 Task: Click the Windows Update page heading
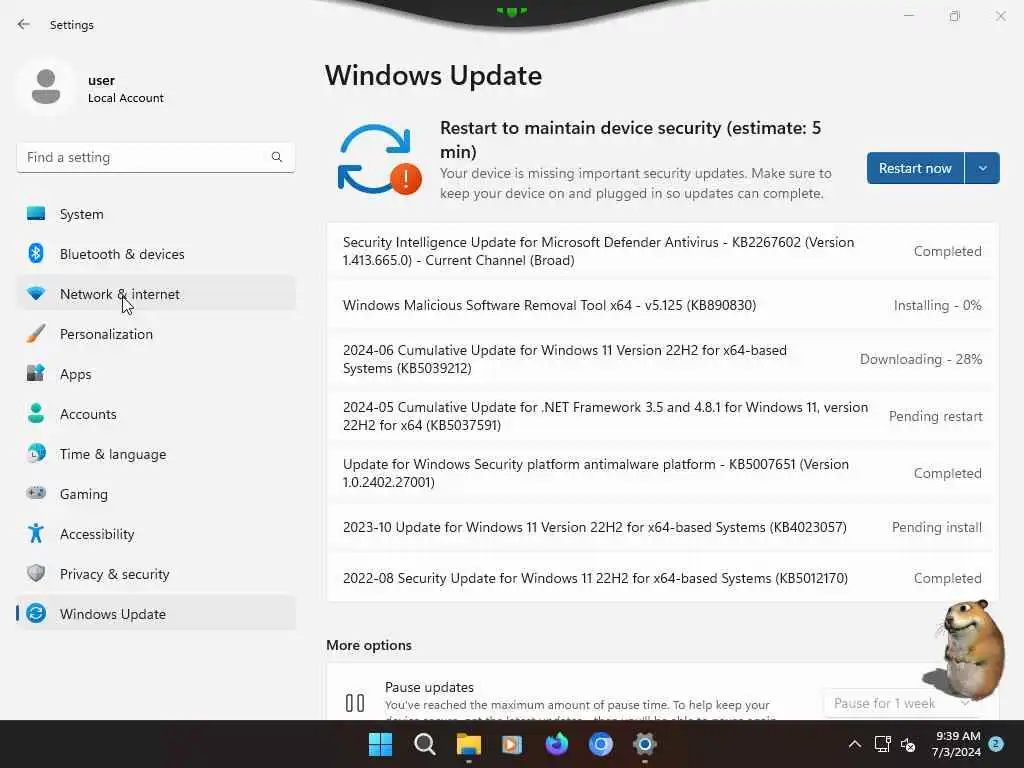point(434,76)
